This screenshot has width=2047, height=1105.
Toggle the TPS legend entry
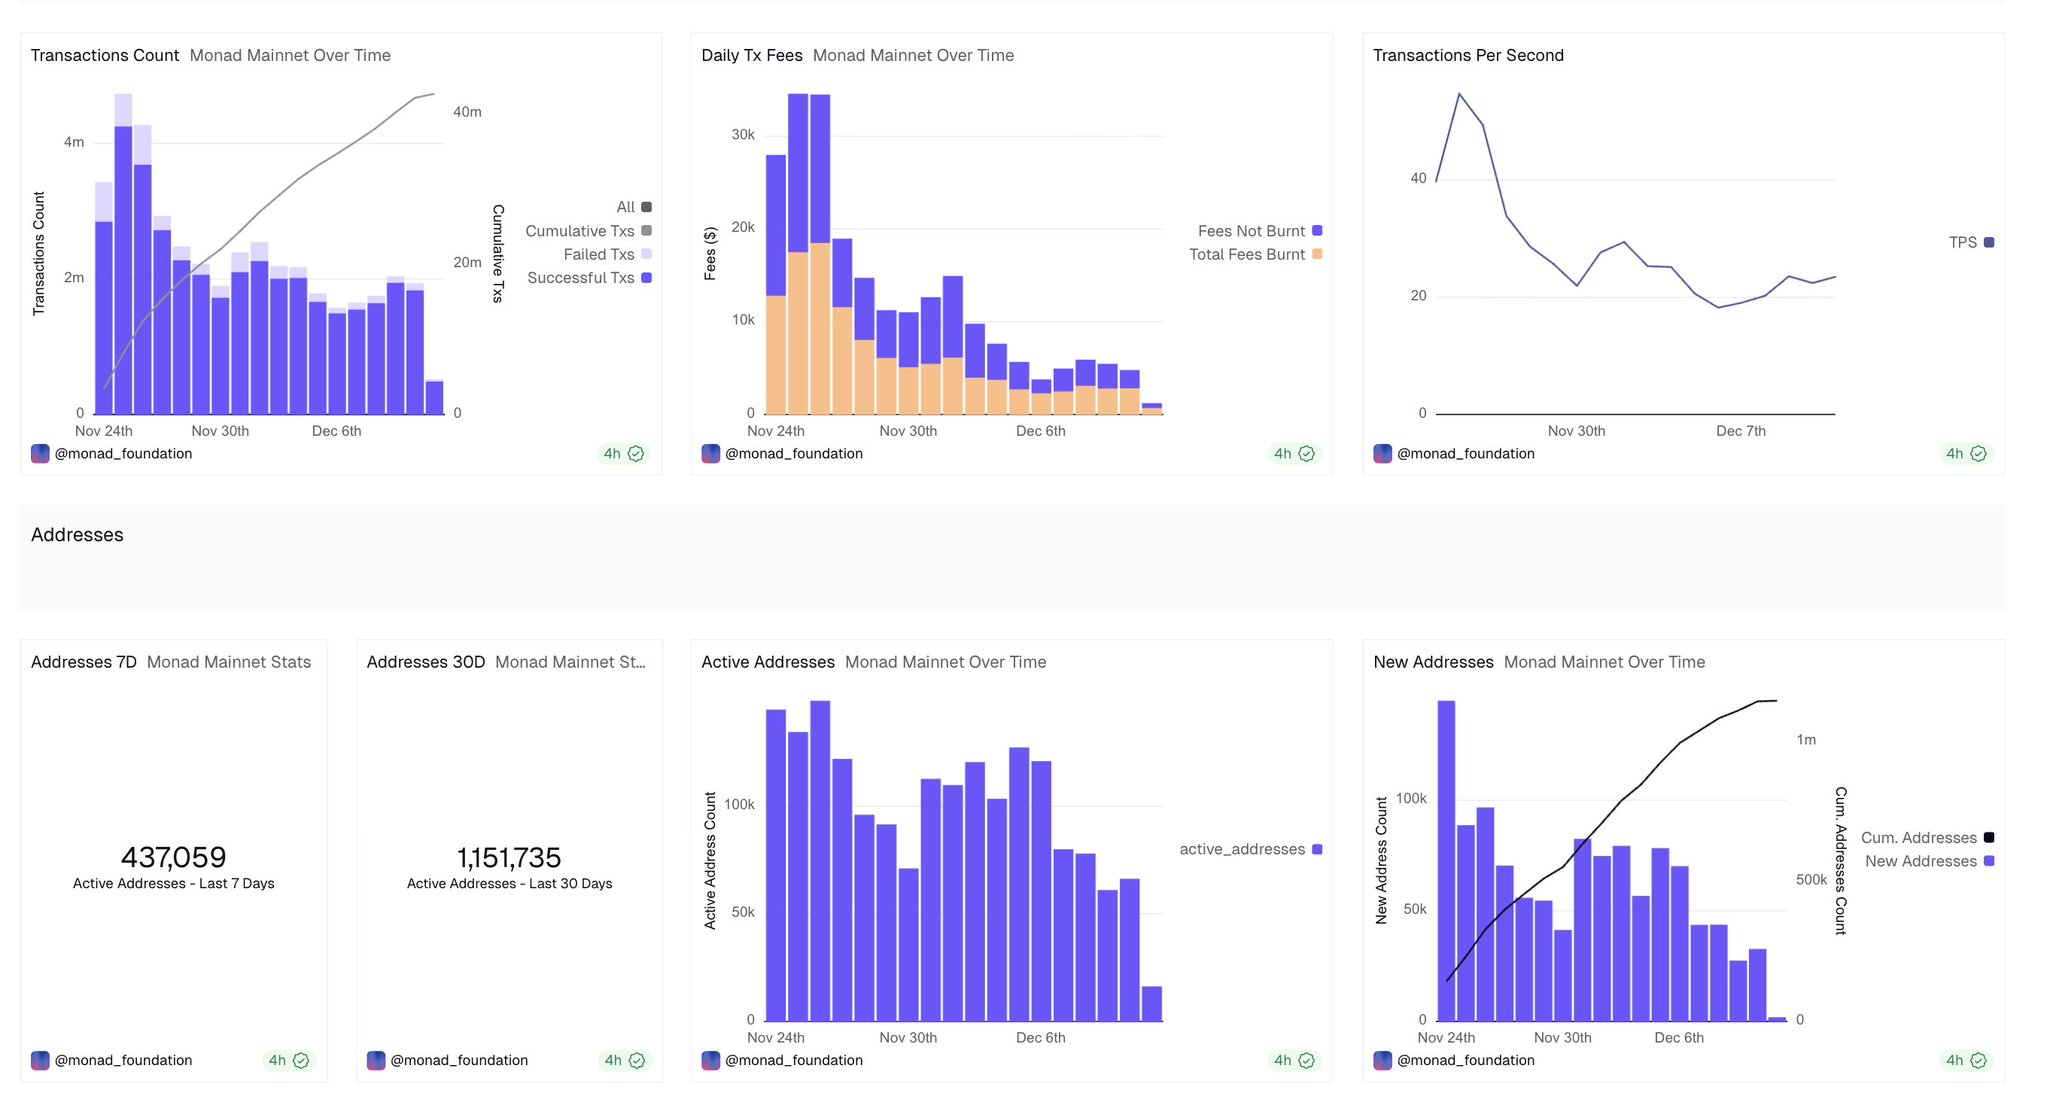pyautogui.click(x=1962, y=242)
